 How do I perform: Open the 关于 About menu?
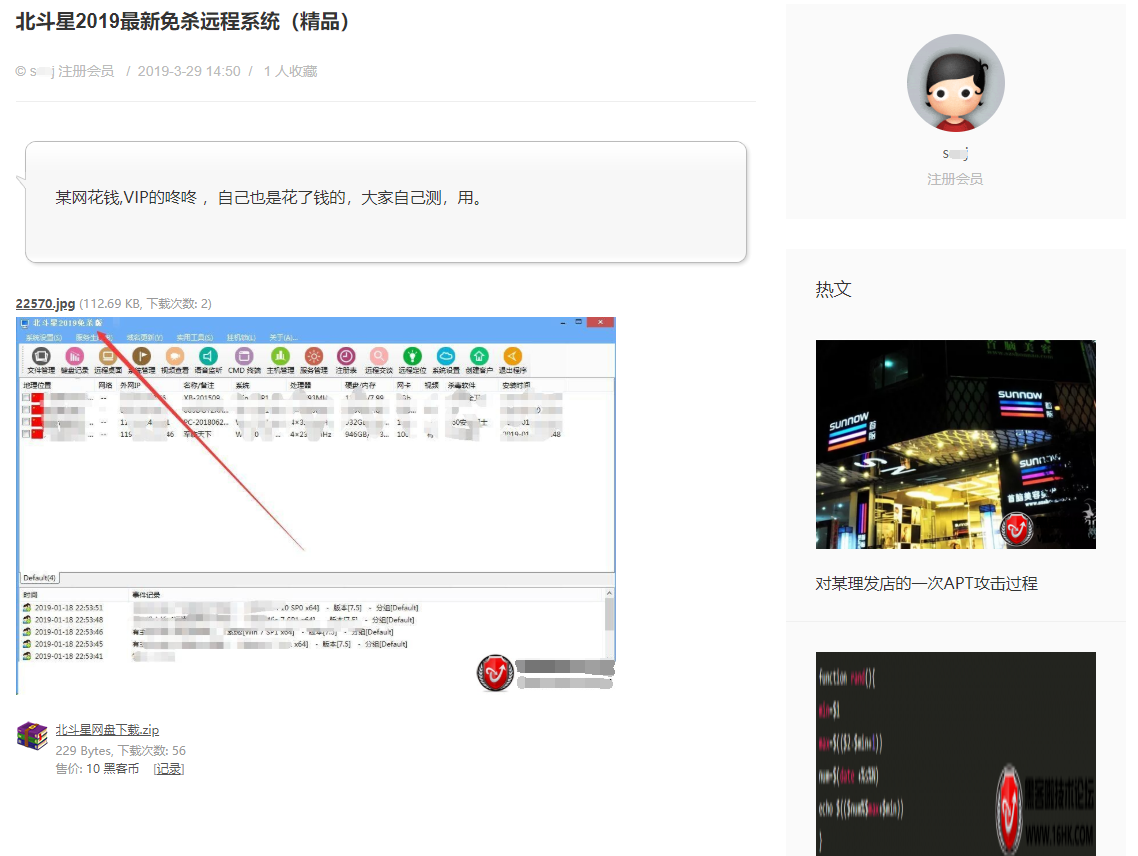pos(283,337)
